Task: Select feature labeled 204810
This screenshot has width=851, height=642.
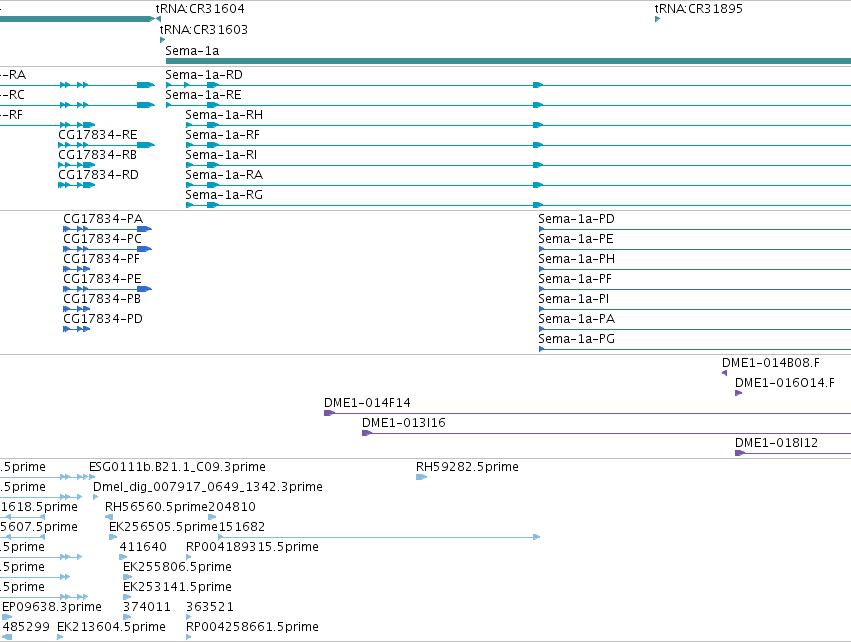Action: click(232, 507)
